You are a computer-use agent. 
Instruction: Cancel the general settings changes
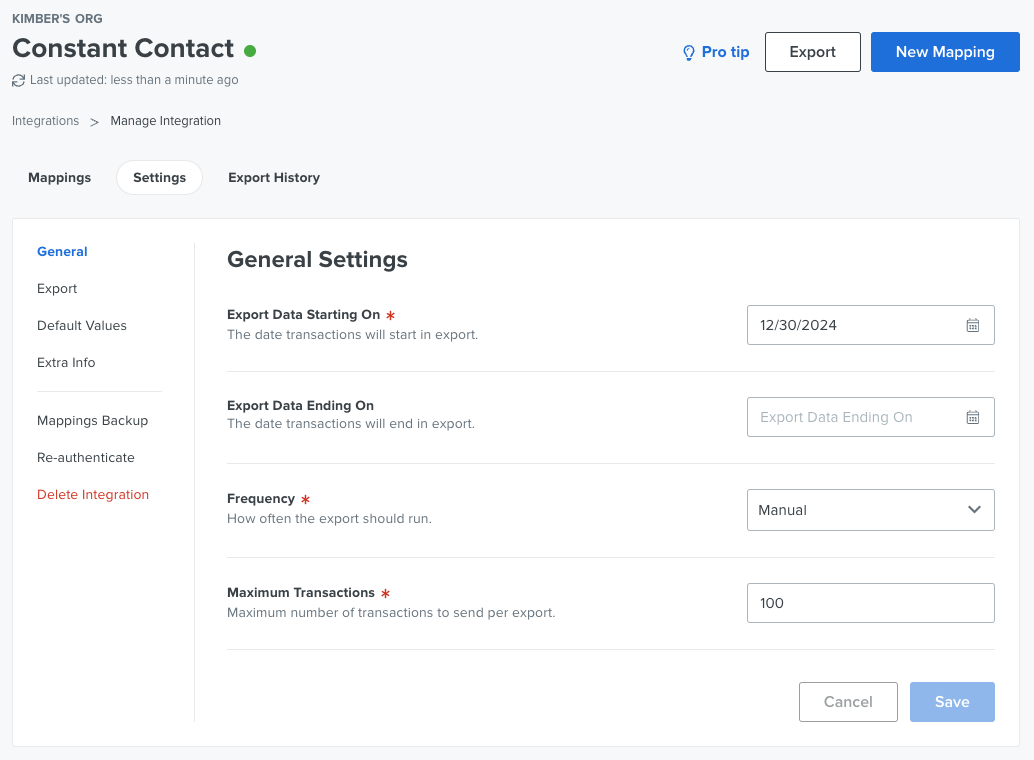click(x=848, y=702)
